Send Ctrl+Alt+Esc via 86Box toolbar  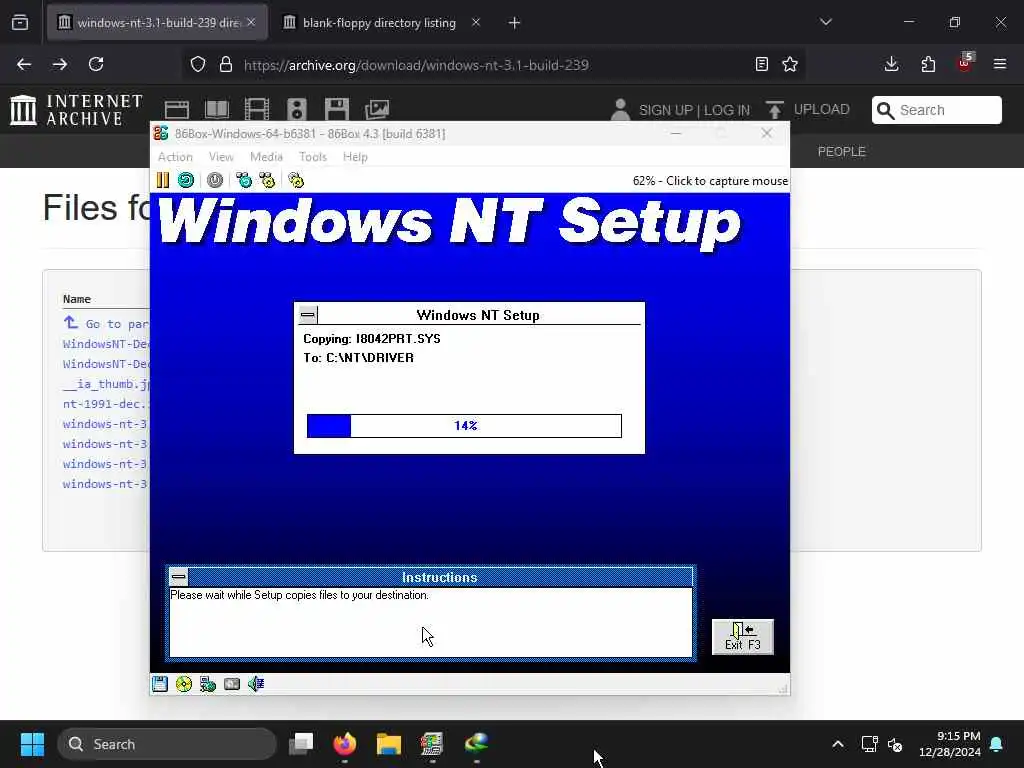point(267,180)
